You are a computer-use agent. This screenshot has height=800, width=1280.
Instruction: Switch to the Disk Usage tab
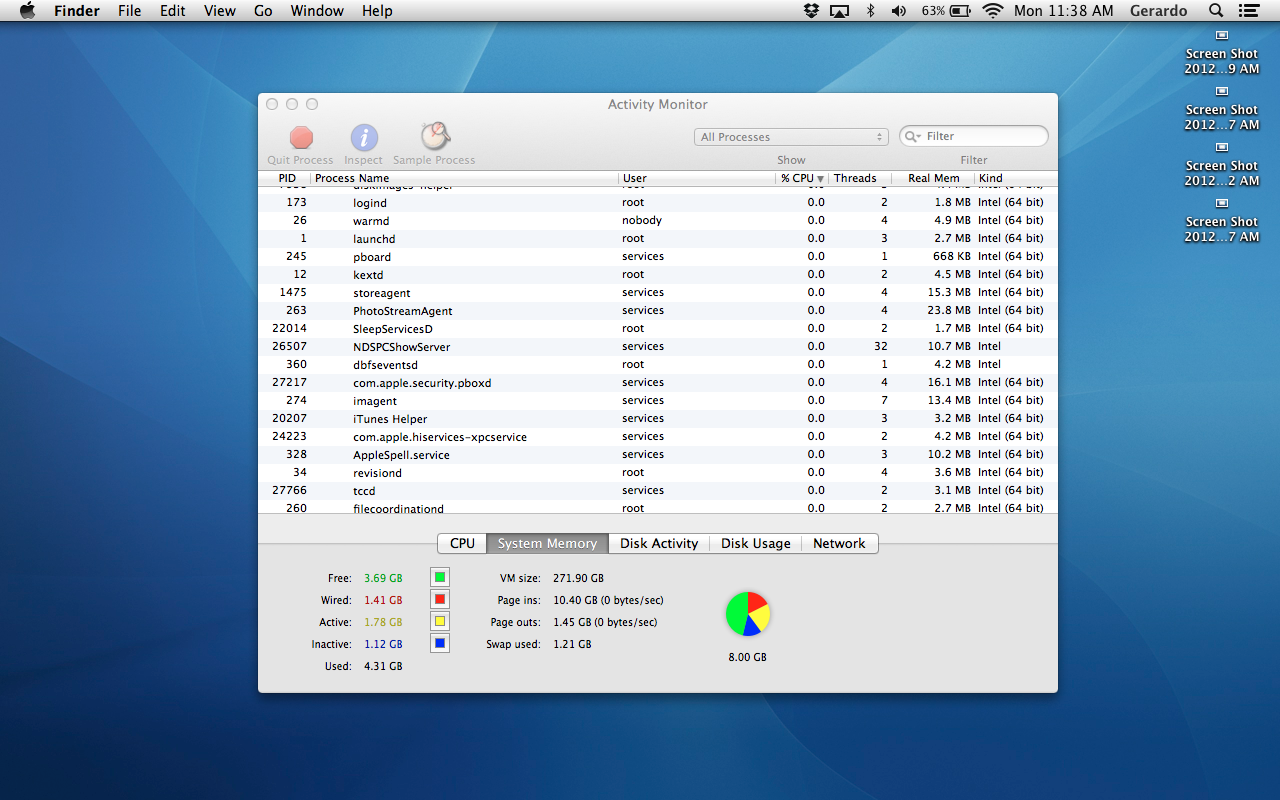(755, 543)
